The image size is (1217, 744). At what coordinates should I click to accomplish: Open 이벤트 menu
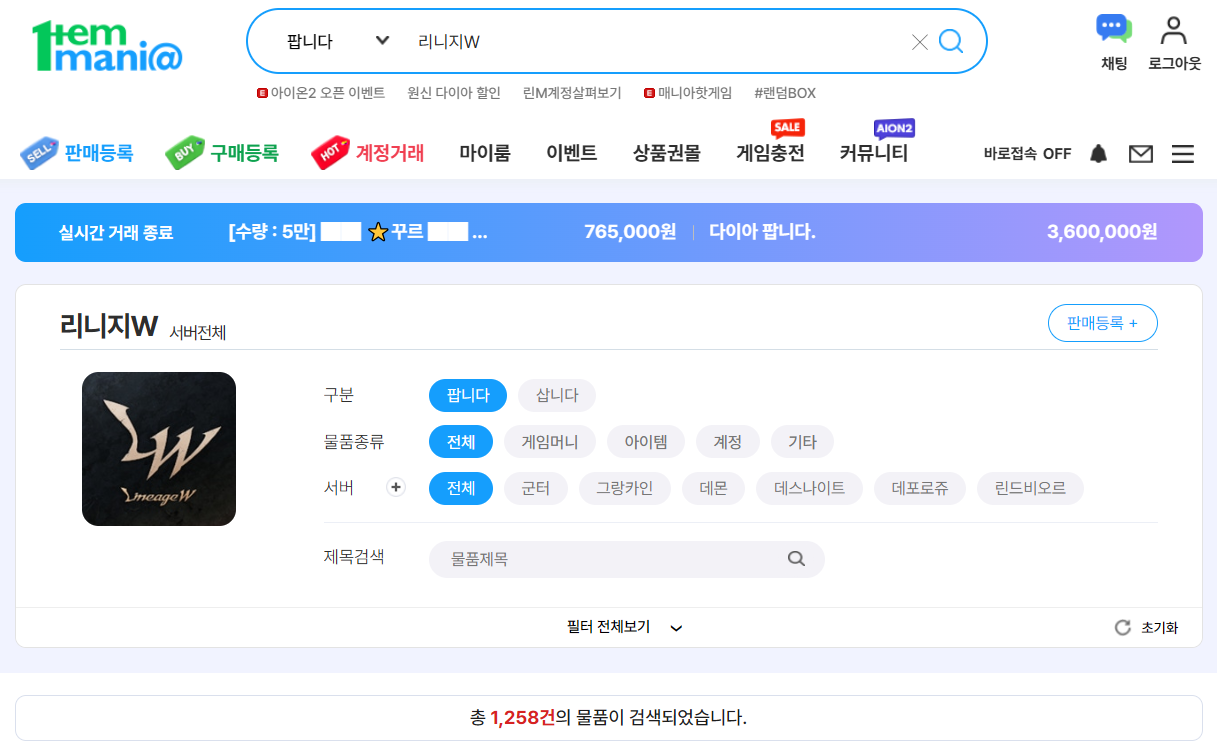pos(572,153)
